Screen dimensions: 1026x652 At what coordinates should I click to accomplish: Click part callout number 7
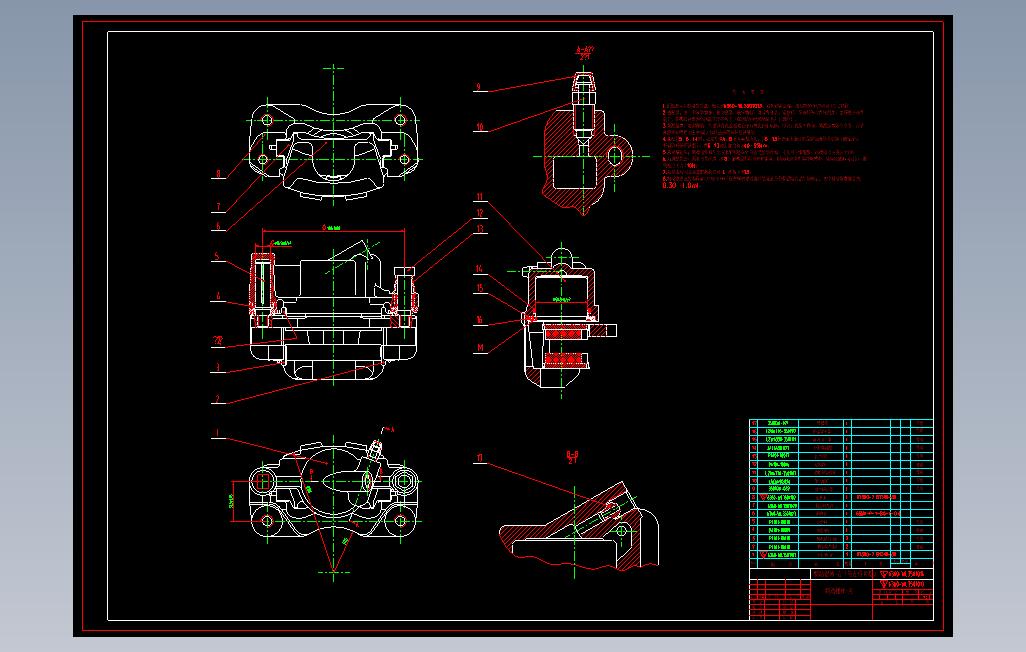pos(219,207)
